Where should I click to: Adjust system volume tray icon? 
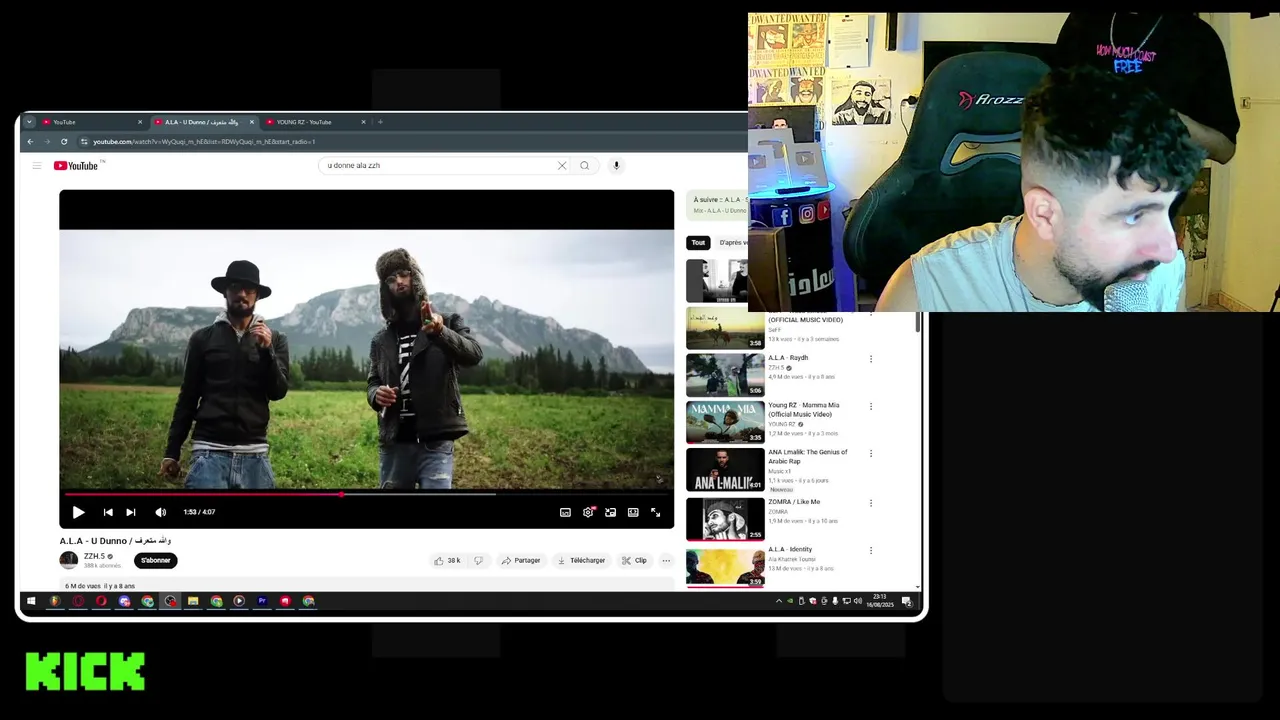point(857,601)
